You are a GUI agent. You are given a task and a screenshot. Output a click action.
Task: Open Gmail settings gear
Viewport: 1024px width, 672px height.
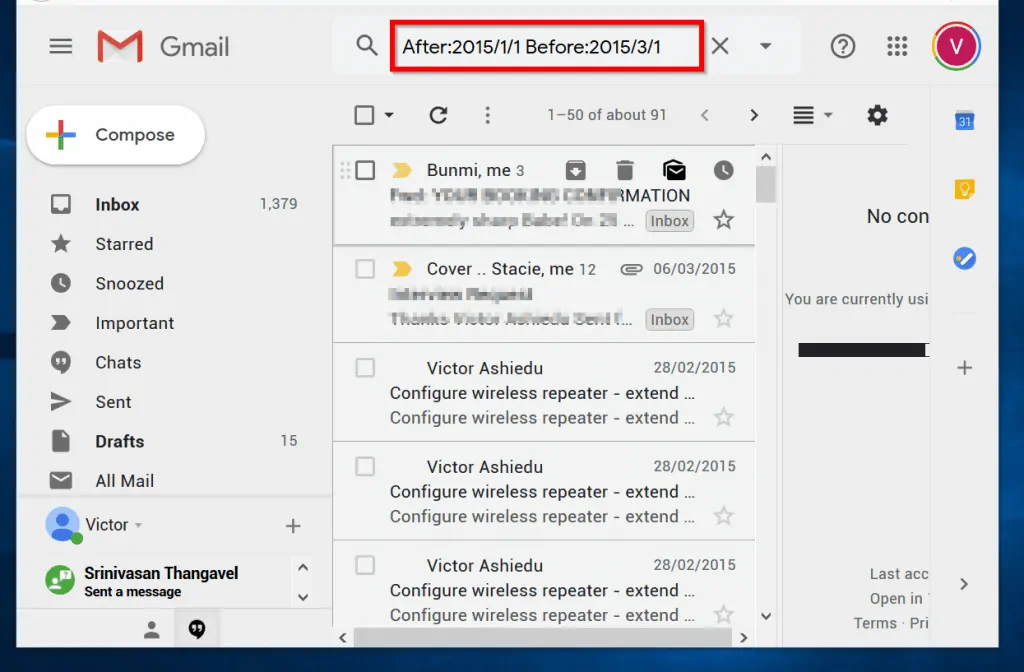coord(877,115)
